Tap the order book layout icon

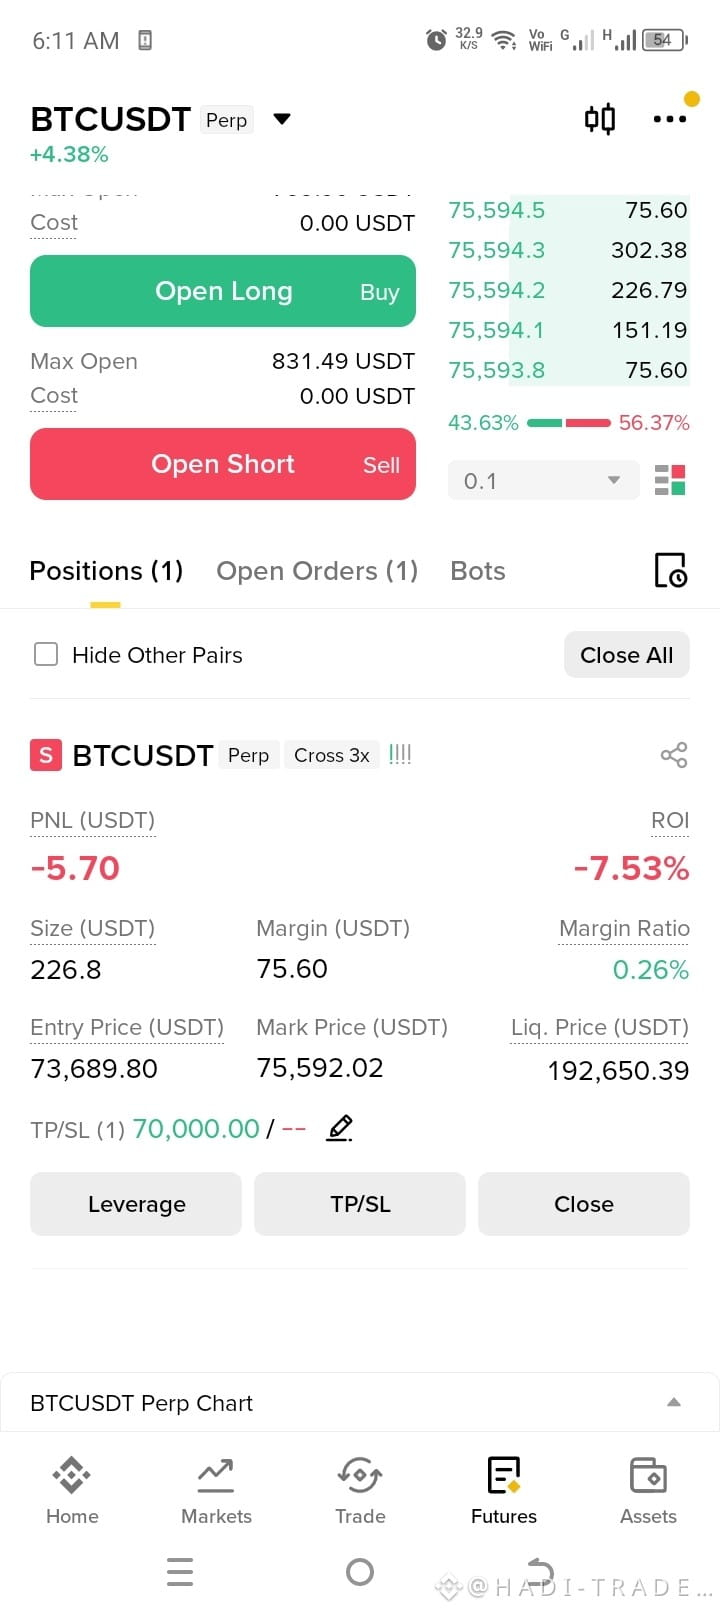click(670, 480)
